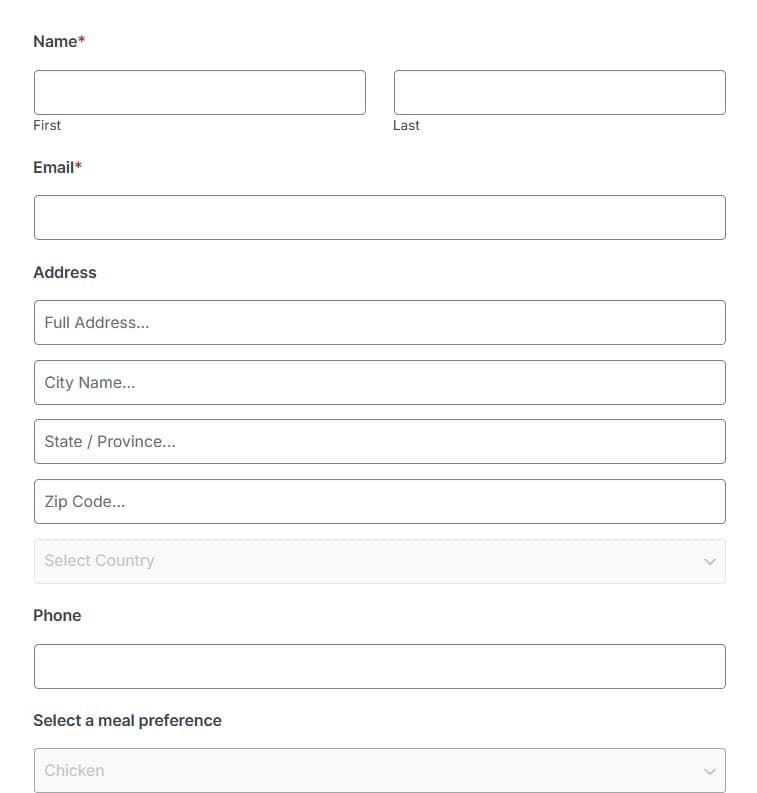This screenshot has height=793, width=757.
Task: Focus the First name input field
Action: point(200,93)
